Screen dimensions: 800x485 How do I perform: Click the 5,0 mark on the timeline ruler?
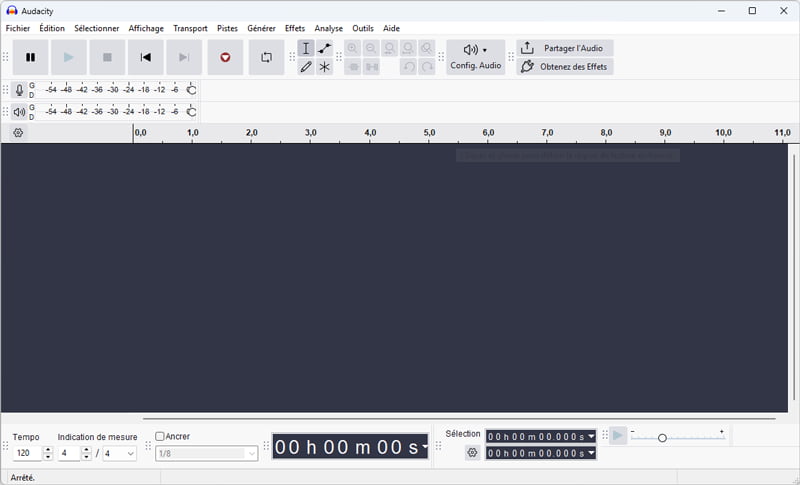[429, 133]
